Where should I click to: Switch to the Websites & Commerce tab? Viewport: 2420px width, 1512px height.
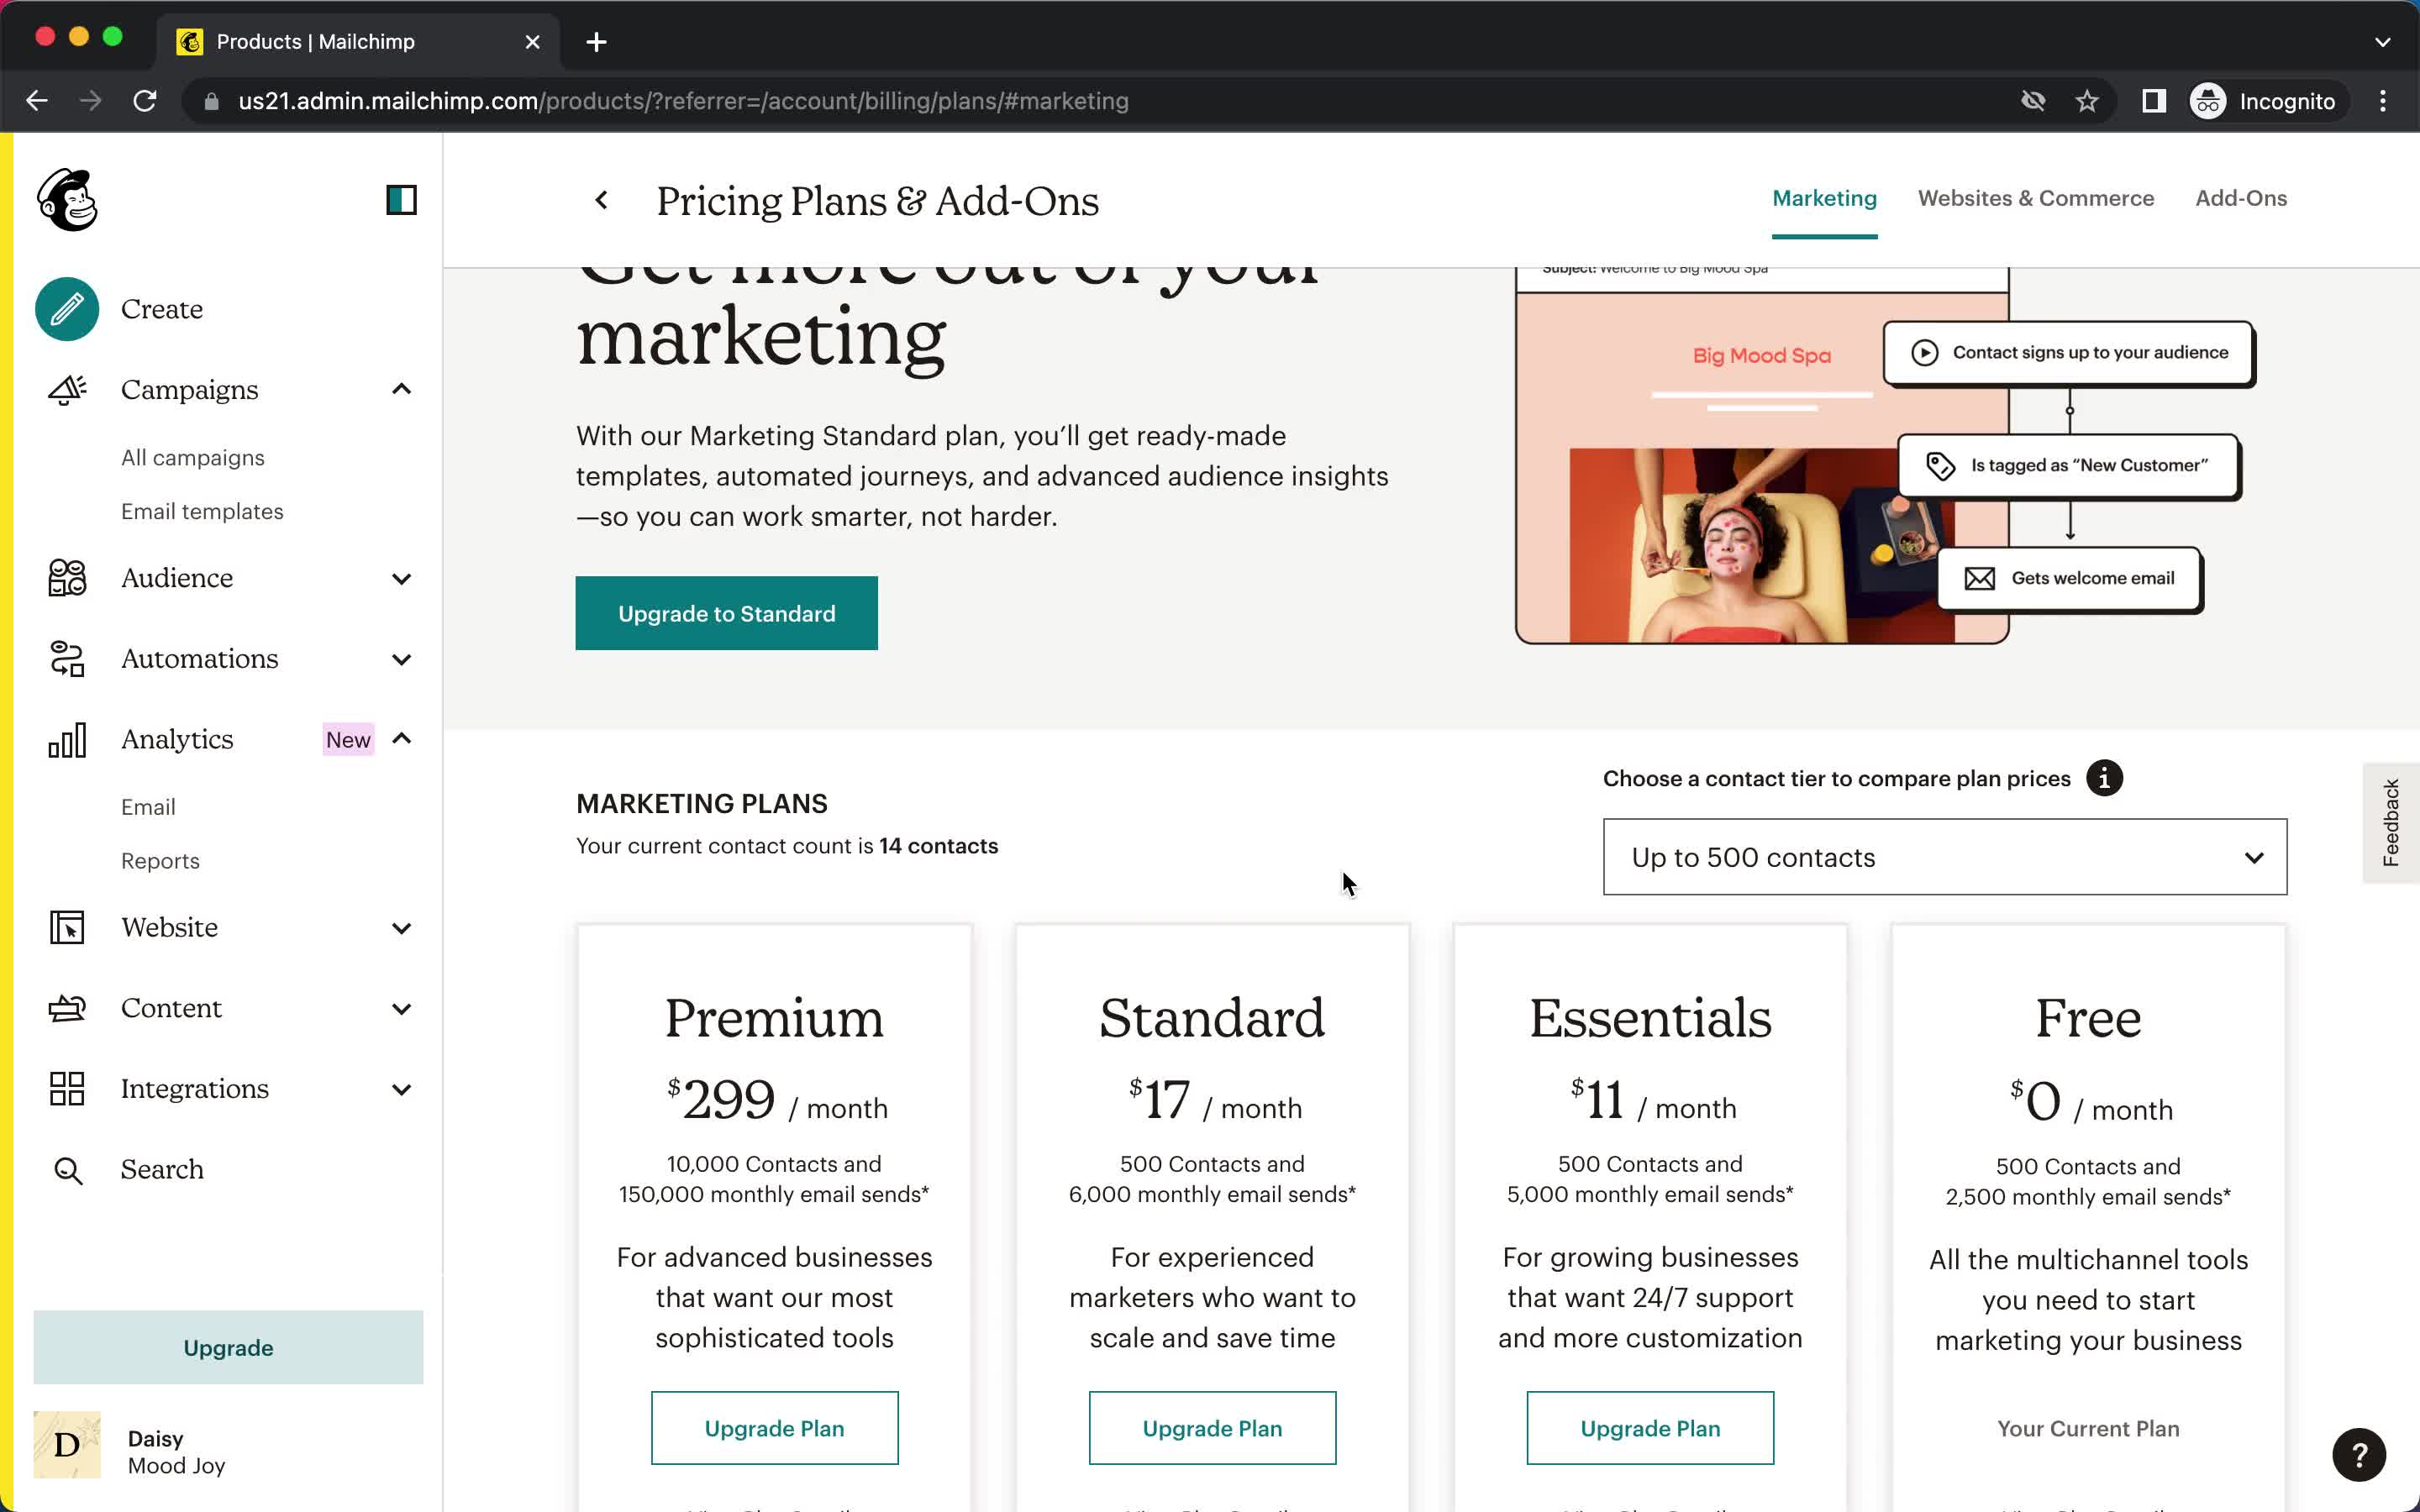pos(2035,197)
